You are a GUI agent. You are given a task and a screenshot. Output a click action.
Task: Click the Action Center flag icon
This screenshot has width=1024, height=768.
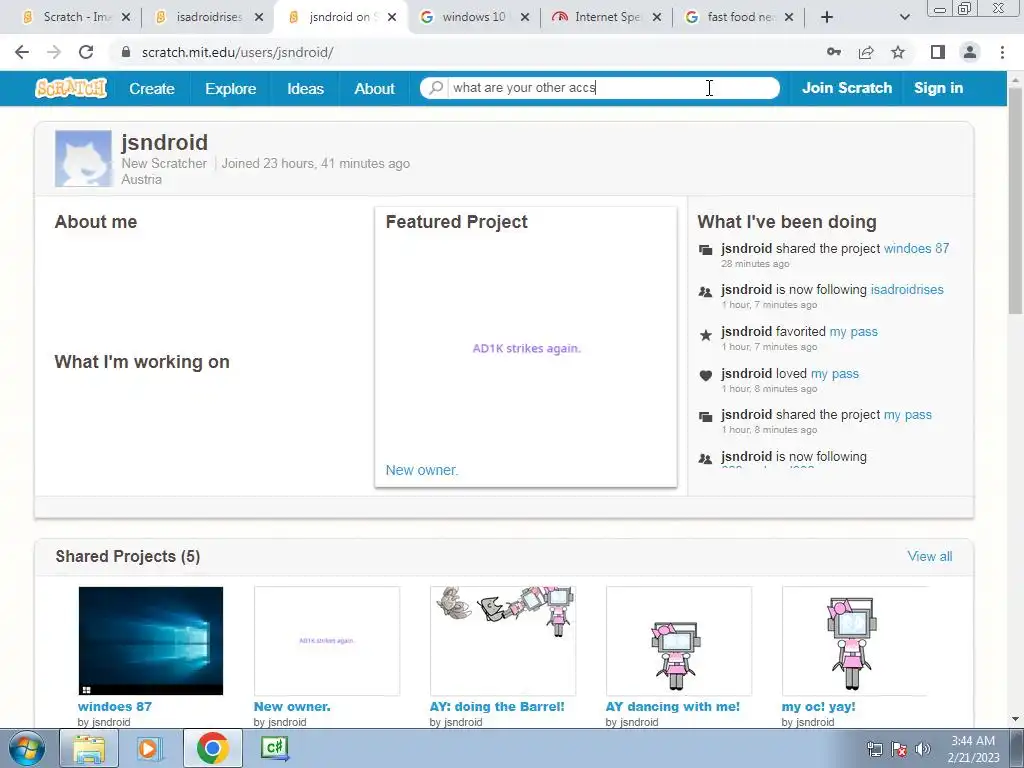point(899,749)
